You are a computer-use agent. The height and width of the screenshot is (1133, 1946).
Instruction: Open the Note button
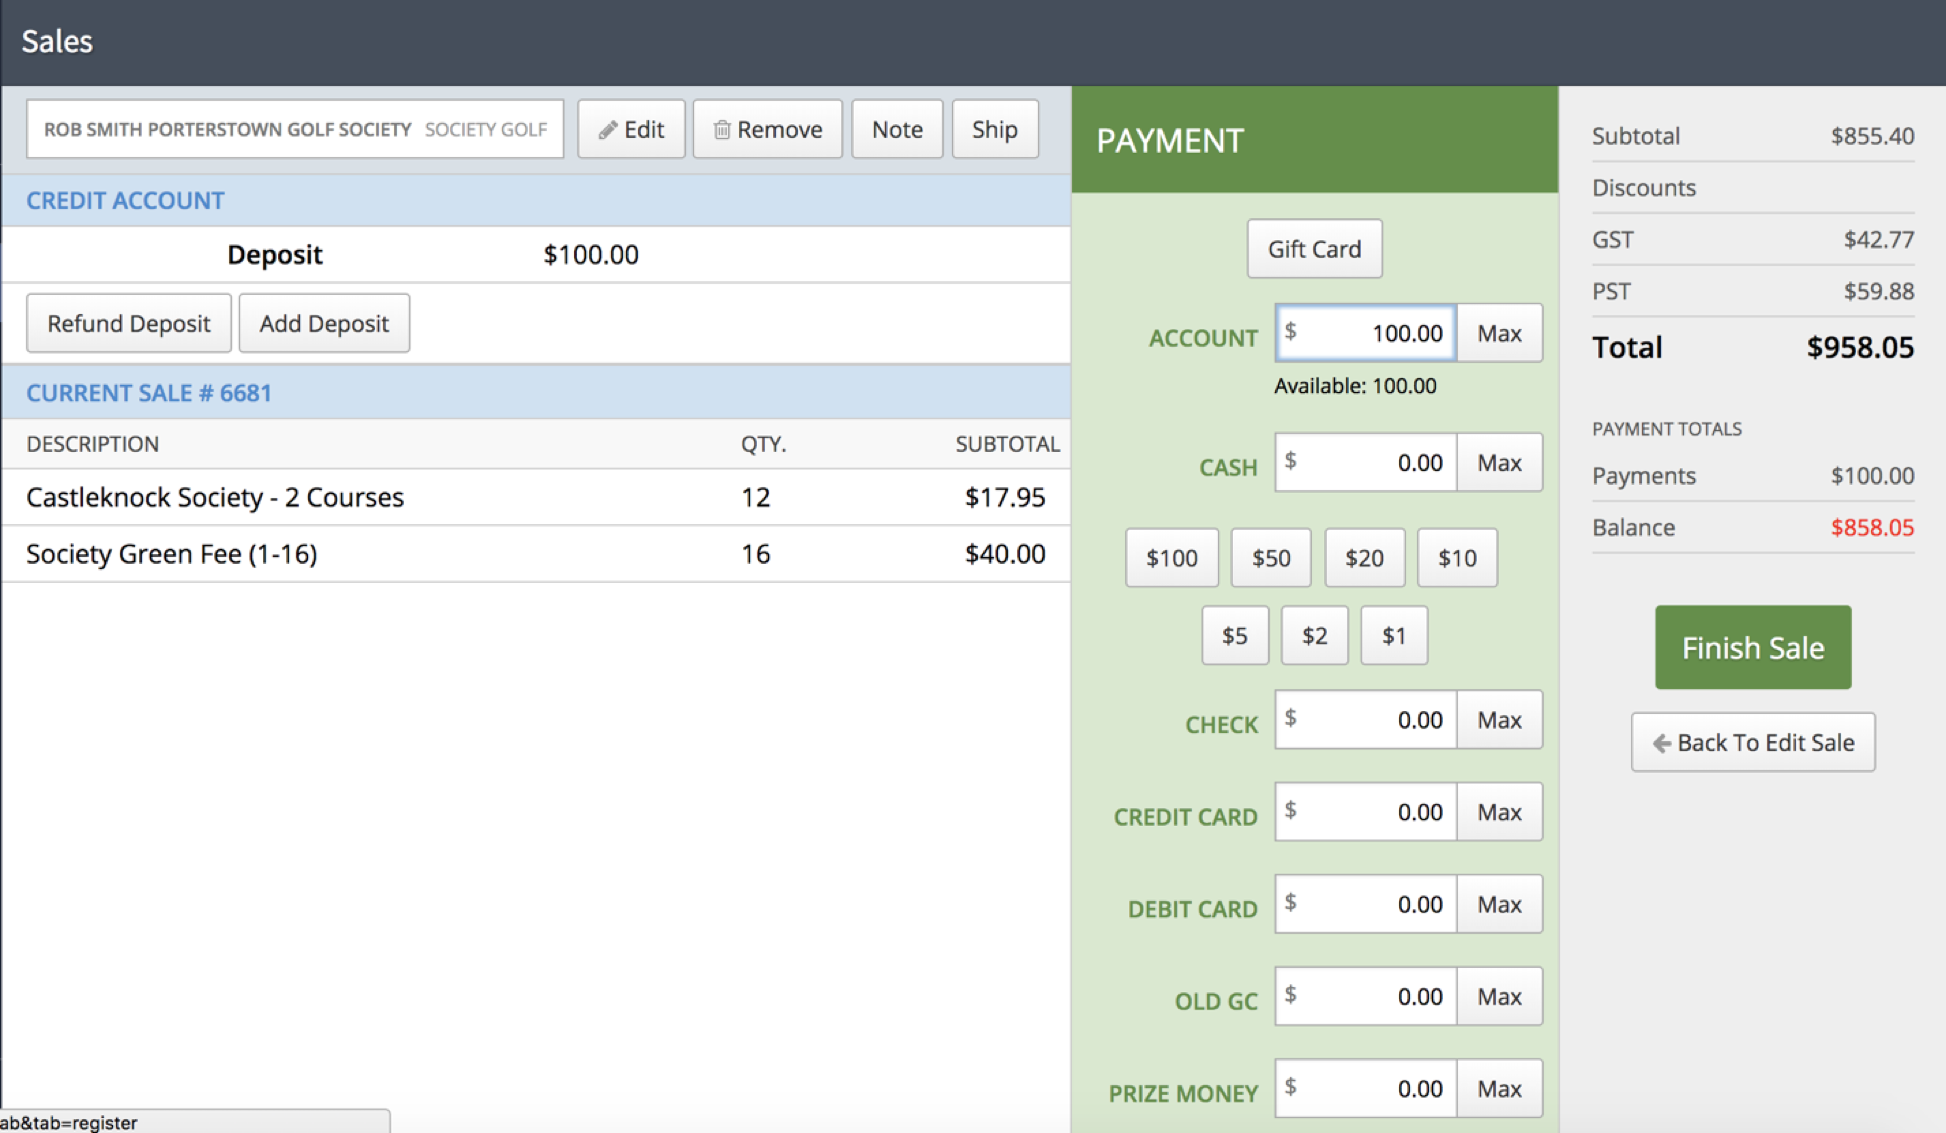pos(896,129)
